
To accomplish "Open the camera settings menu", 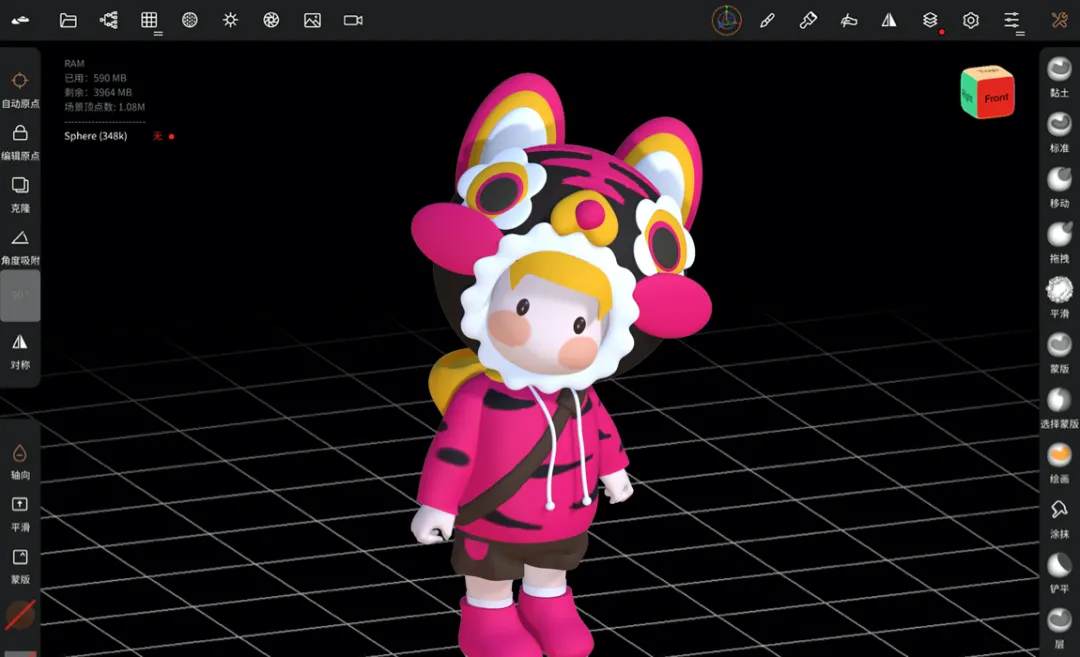I will coord(353,20).
